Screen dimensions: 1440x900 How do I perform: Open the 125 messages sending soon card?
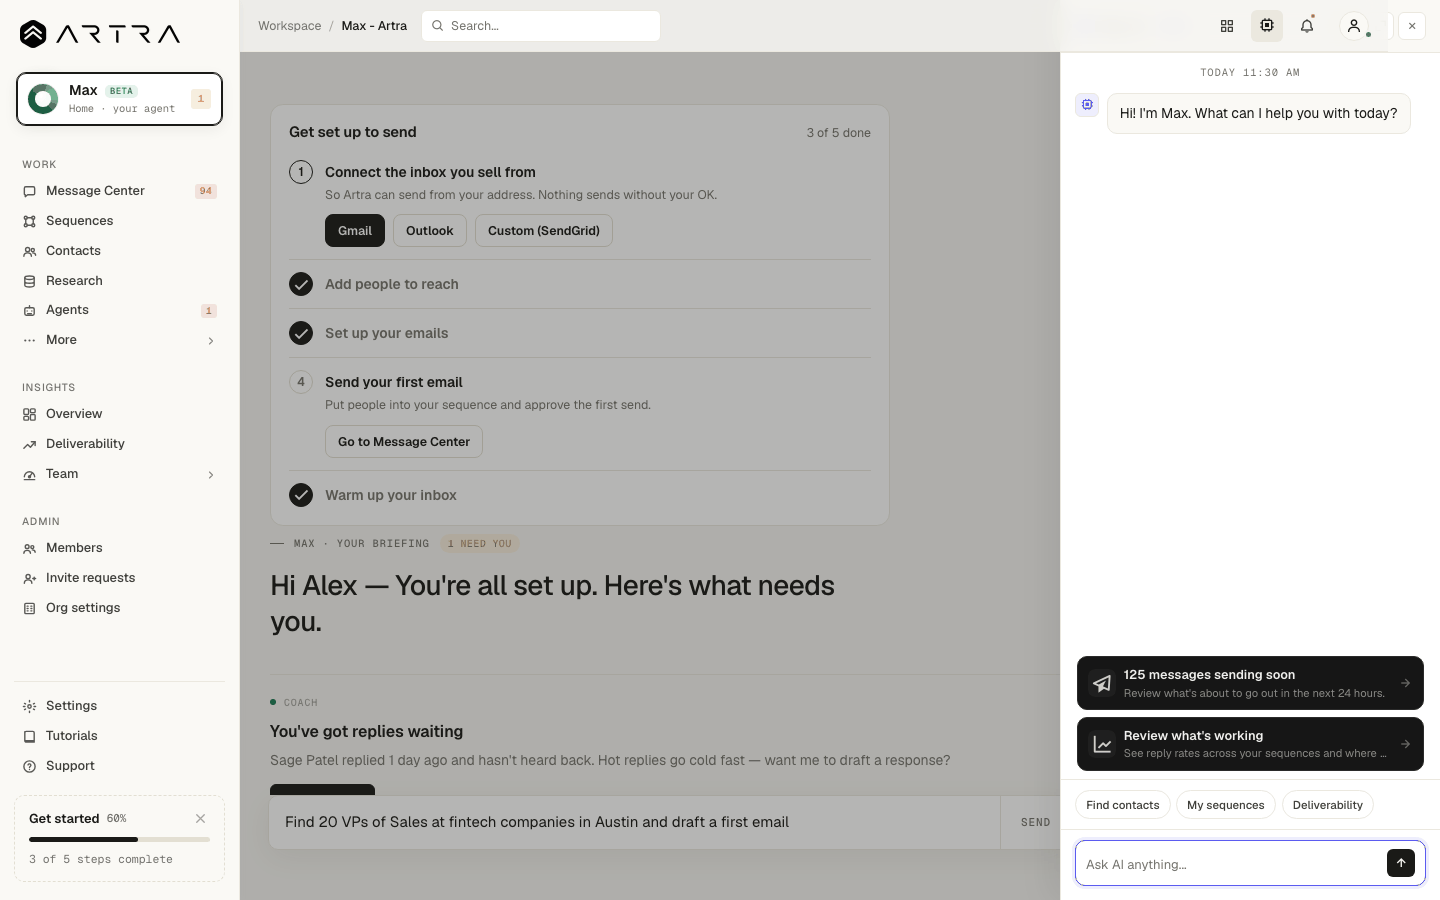[x=1250, y=683]
